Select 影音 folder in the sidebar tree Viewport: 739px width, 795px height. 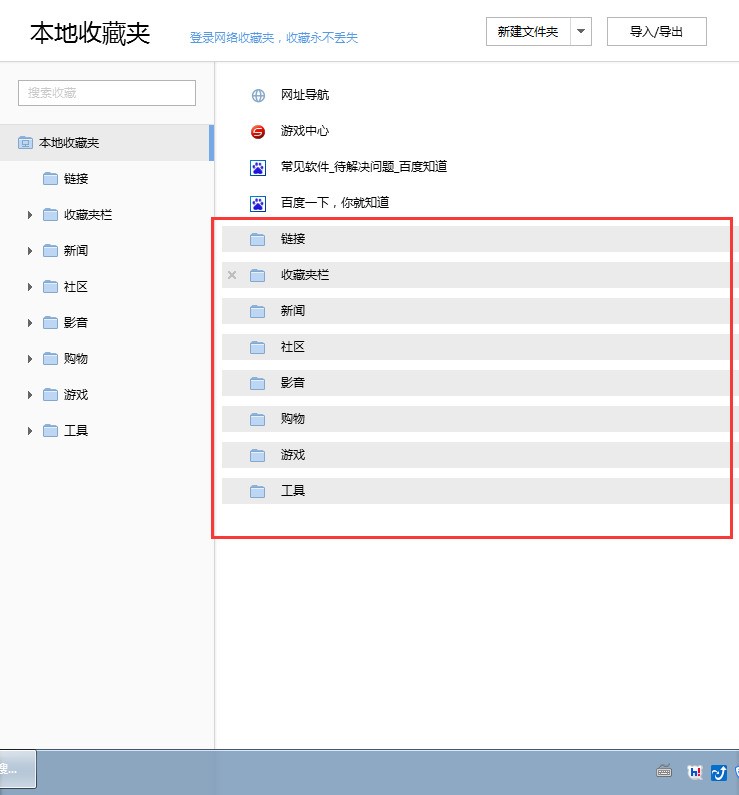click(x=76, y=322)
